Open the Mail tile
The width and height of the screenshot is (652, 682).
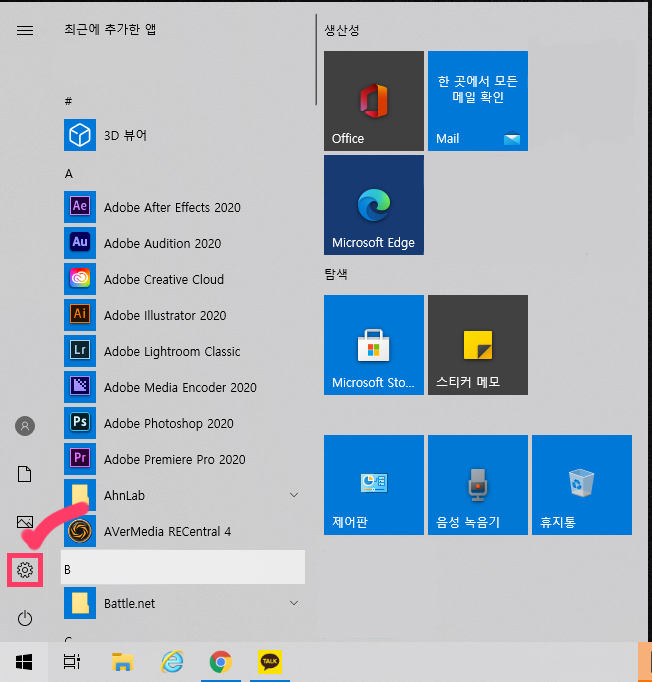point(478,101)
